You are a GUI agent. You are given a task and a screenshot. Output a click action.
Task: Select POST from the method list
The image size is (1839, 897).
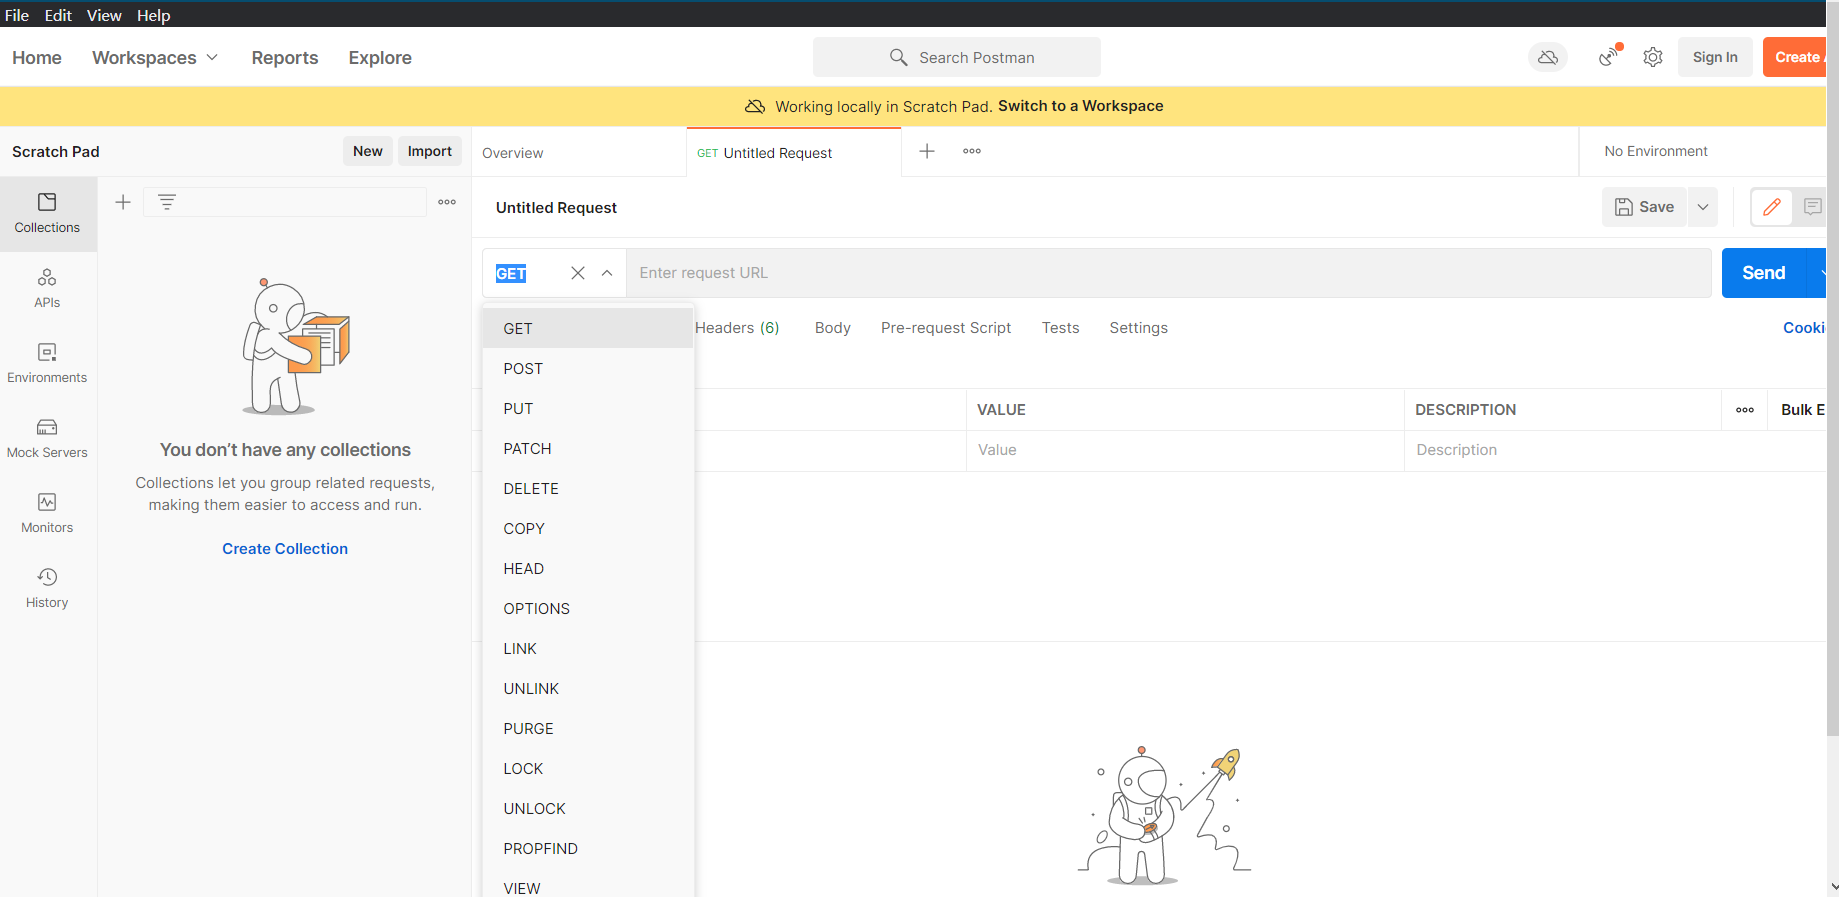click(588, 369)
